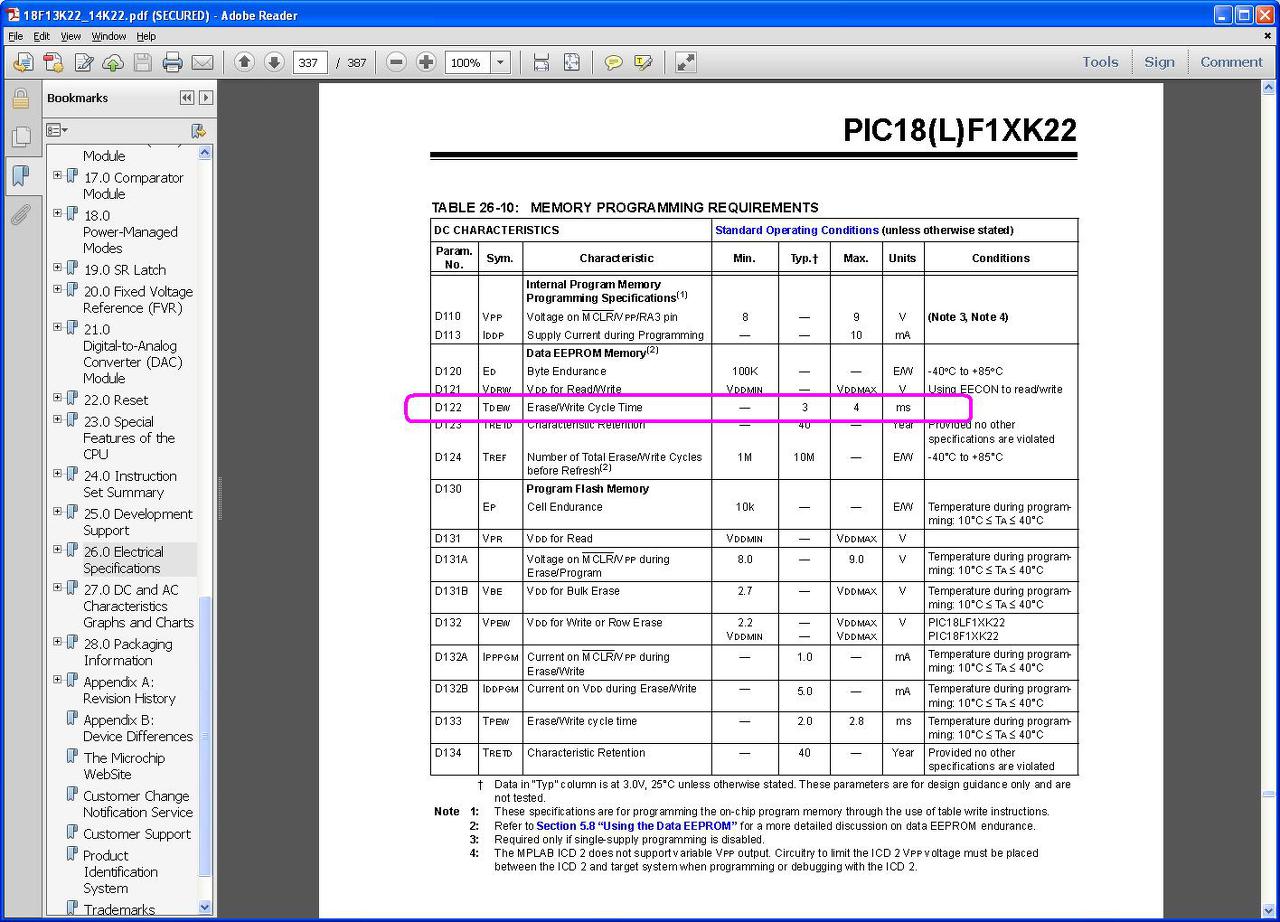
Task: Zoom in with the plus button
Action: point(426,62)
